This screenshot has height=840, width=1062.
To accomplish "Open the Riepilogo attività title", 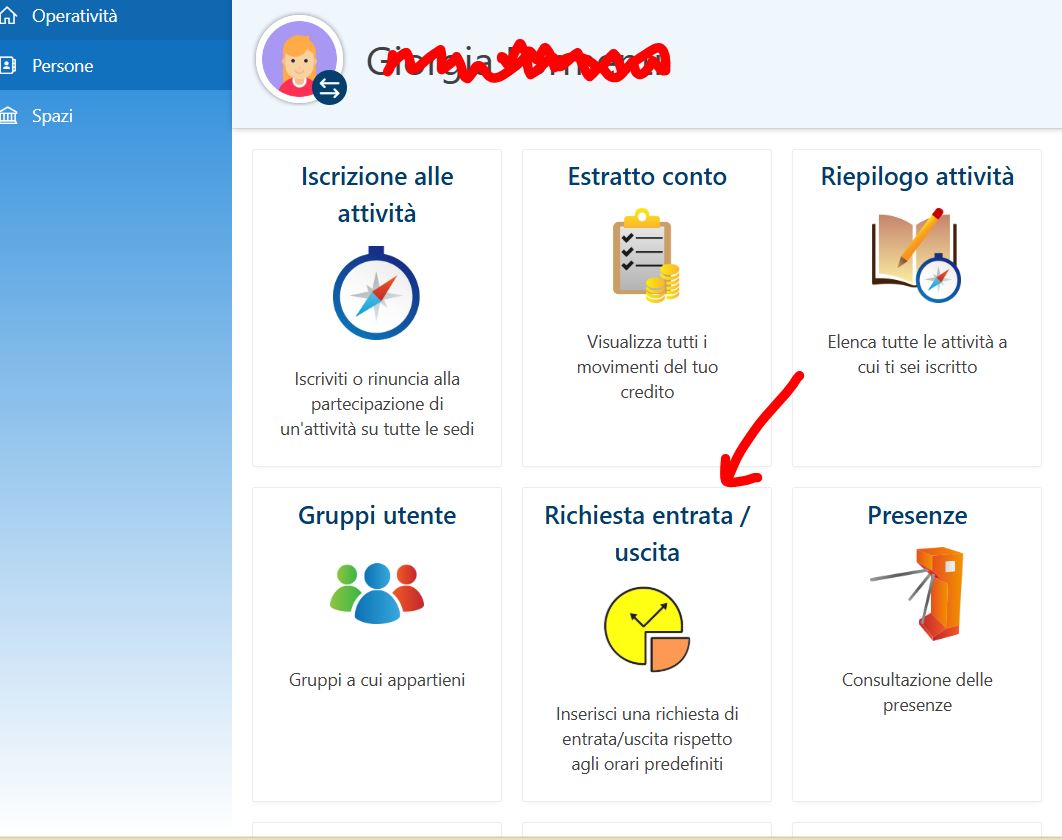I will (917, 177).
